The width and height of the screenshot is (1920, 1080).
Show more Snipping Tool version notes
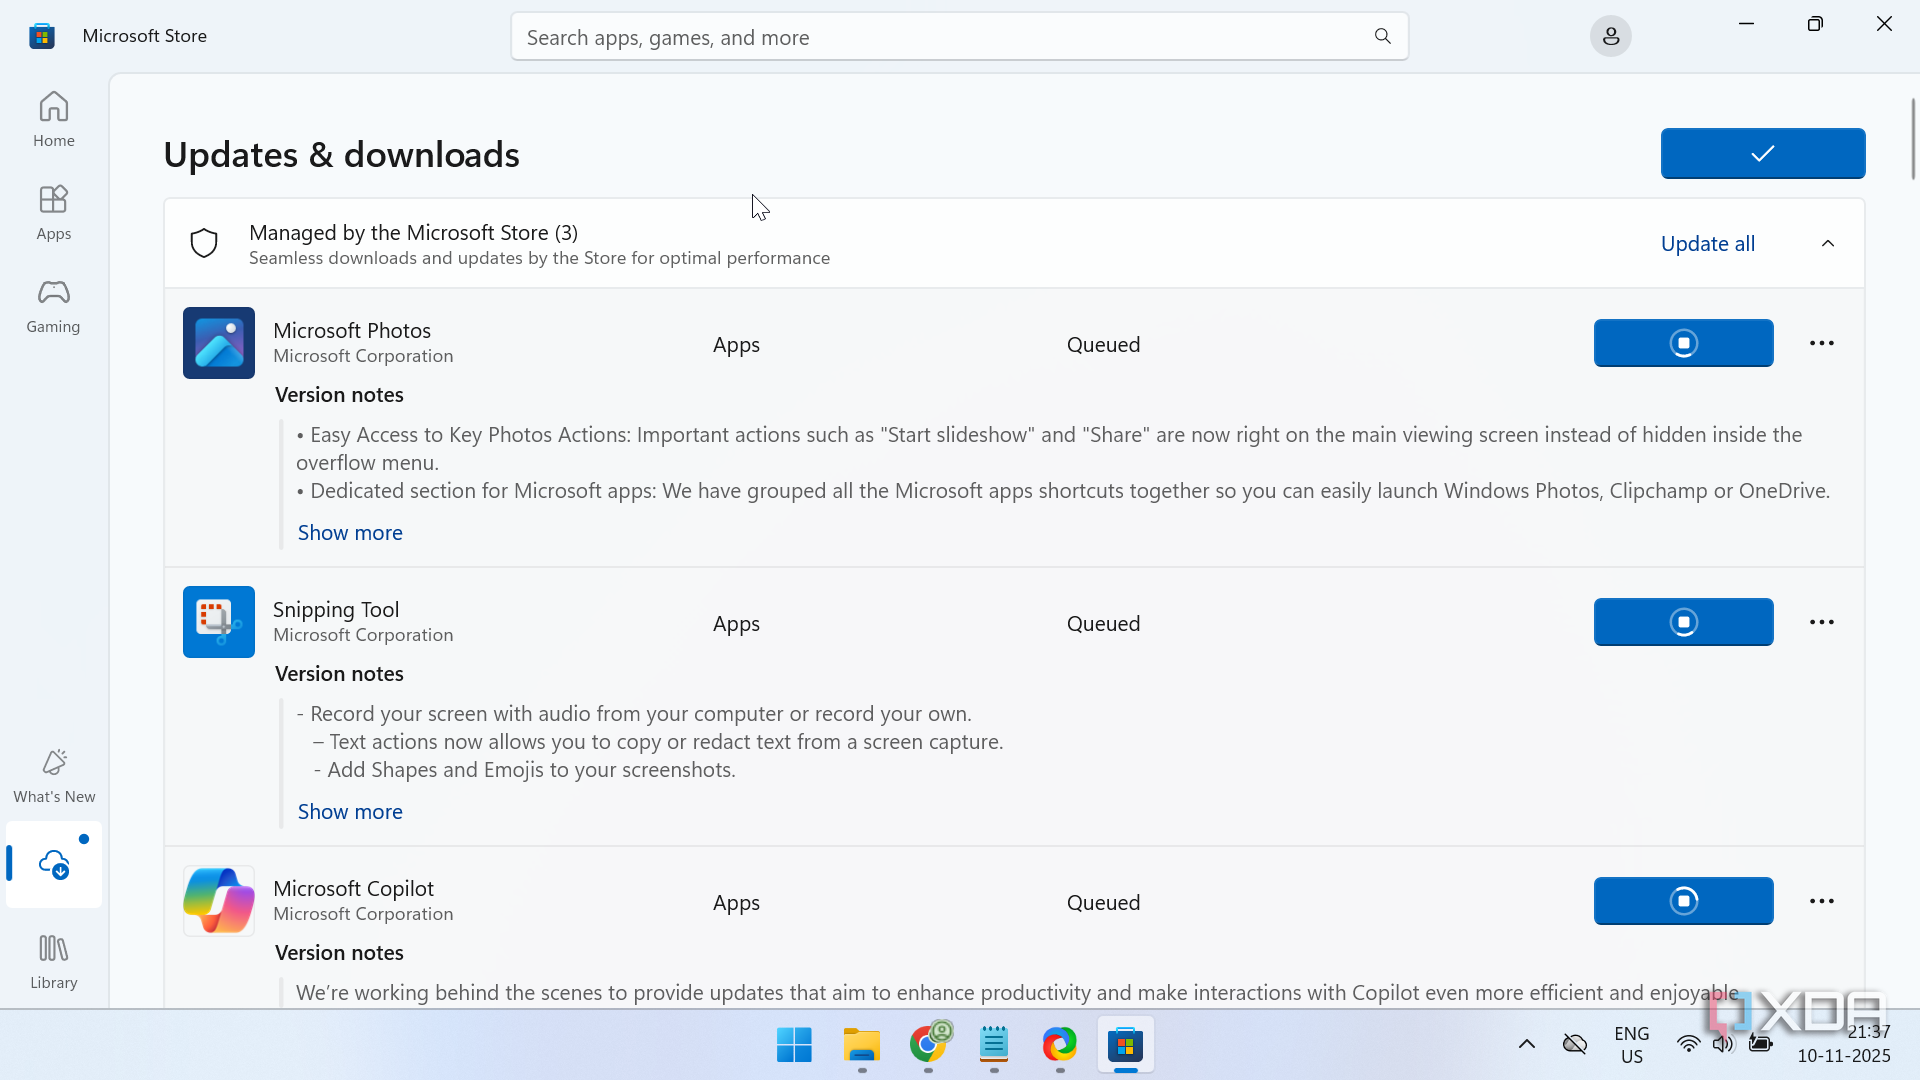[350, 812]
